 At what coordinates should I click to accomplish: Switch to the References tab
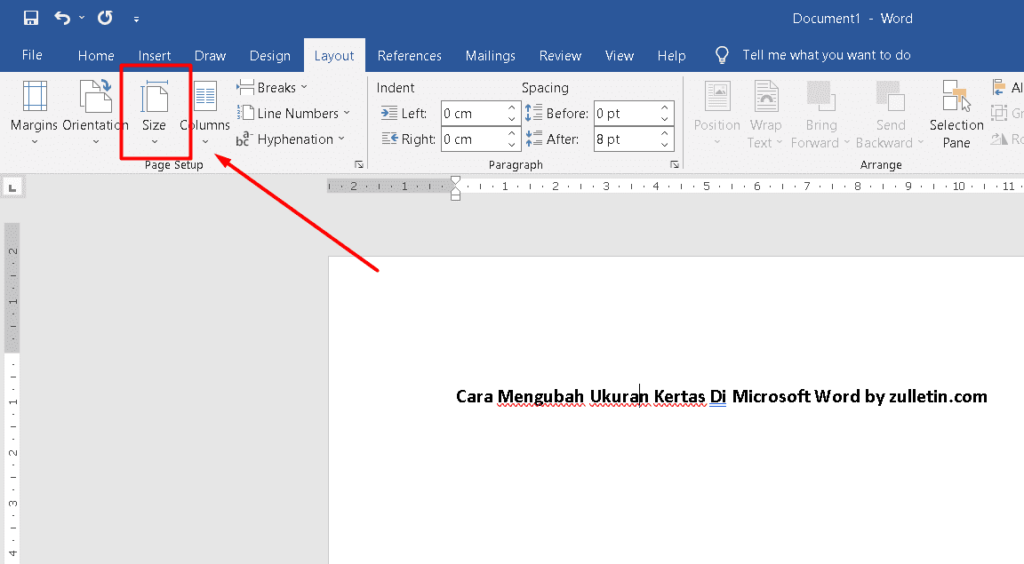click(409, 56)
